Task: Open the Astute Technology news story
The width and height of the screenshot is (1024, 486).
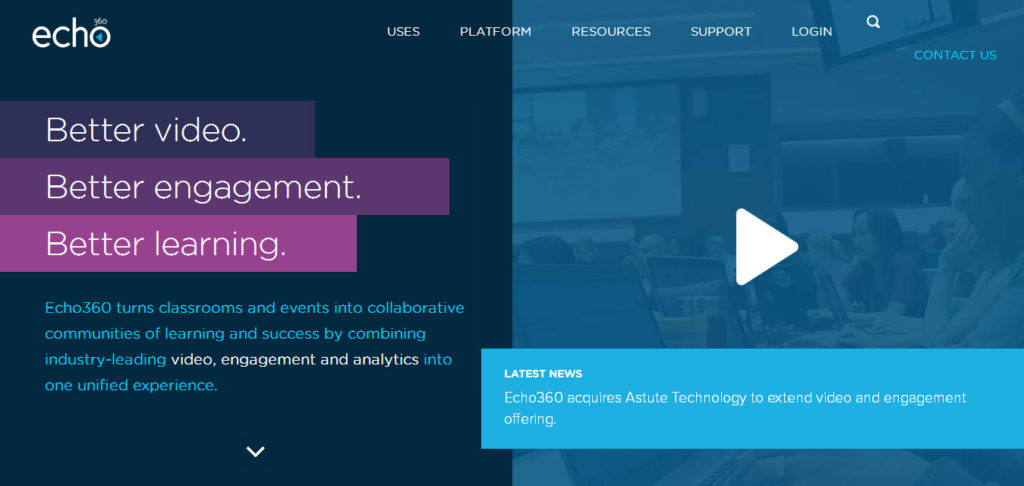Action: pyautogui.click(x=735, y=408)
